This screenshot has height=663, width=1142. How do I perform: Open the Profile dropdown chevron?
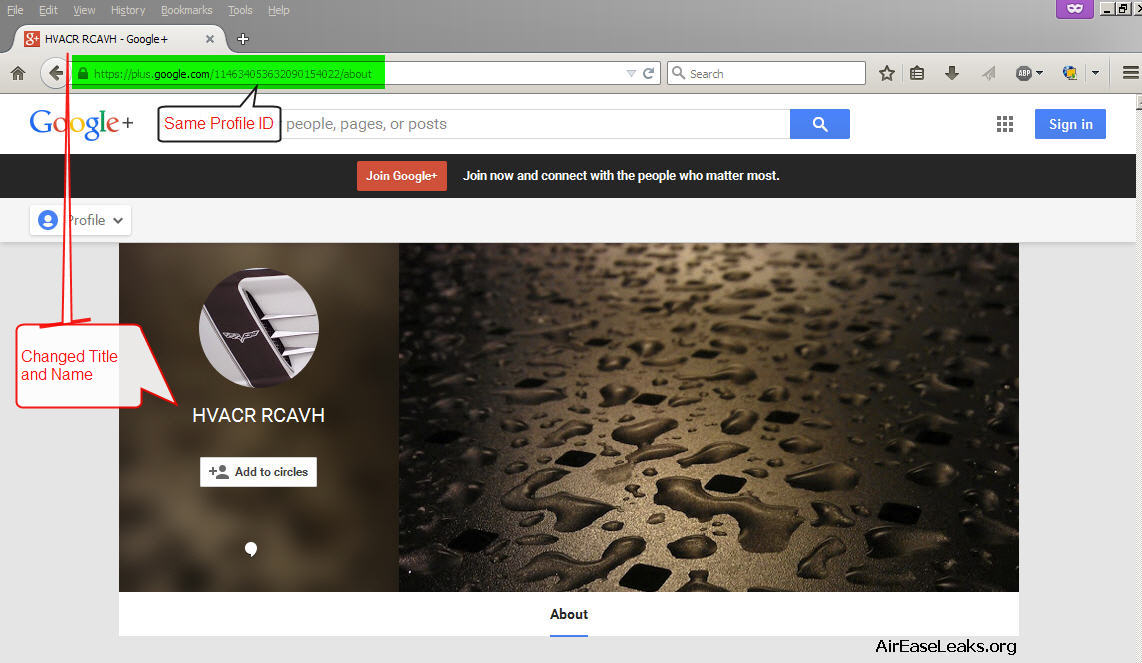[118, 220]
